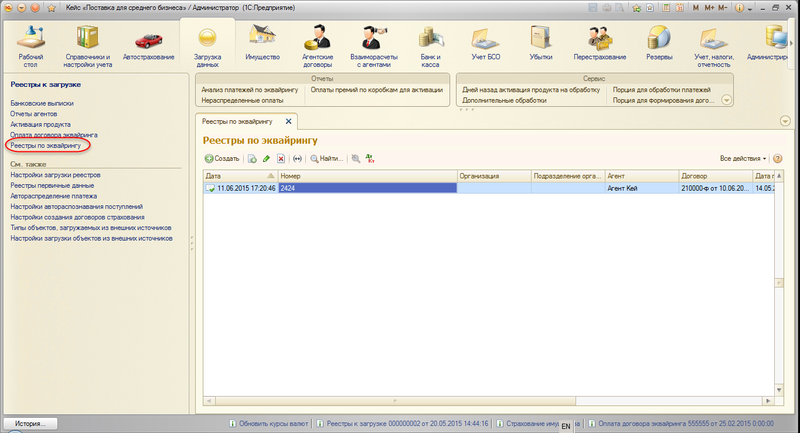Open the Все действия dropdown
Viewport: 800px width, 433px height.
point(743,159)
